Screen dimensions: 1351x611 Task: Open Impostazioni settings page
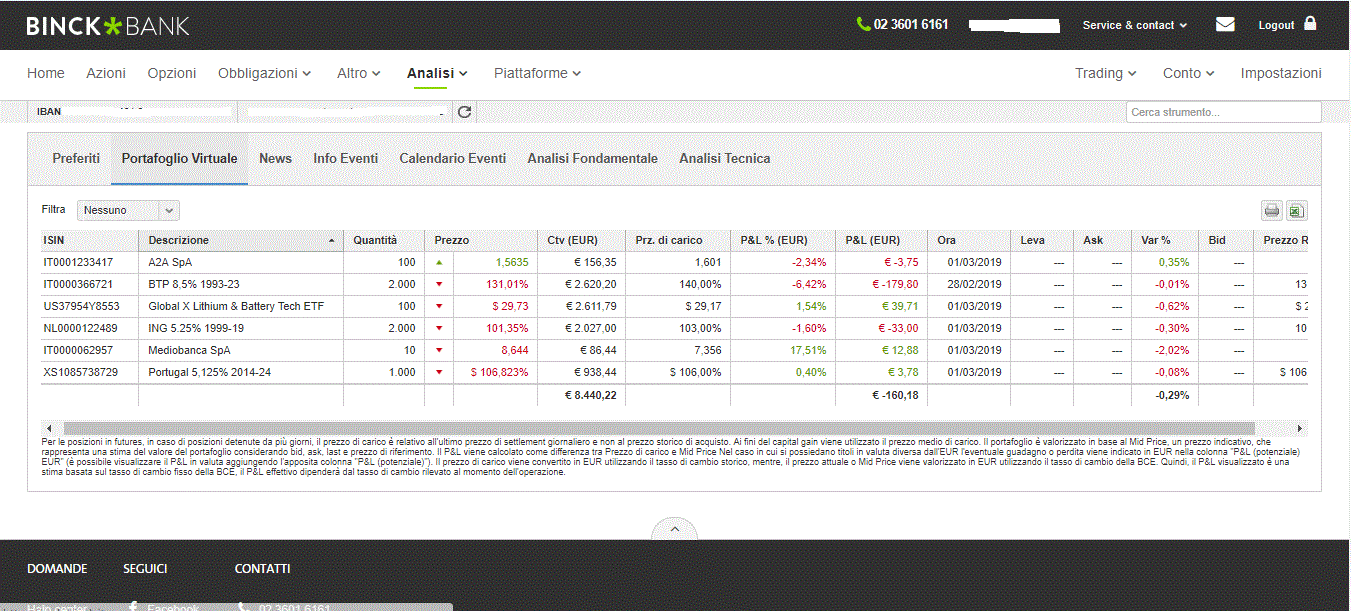coord(1281,73)
